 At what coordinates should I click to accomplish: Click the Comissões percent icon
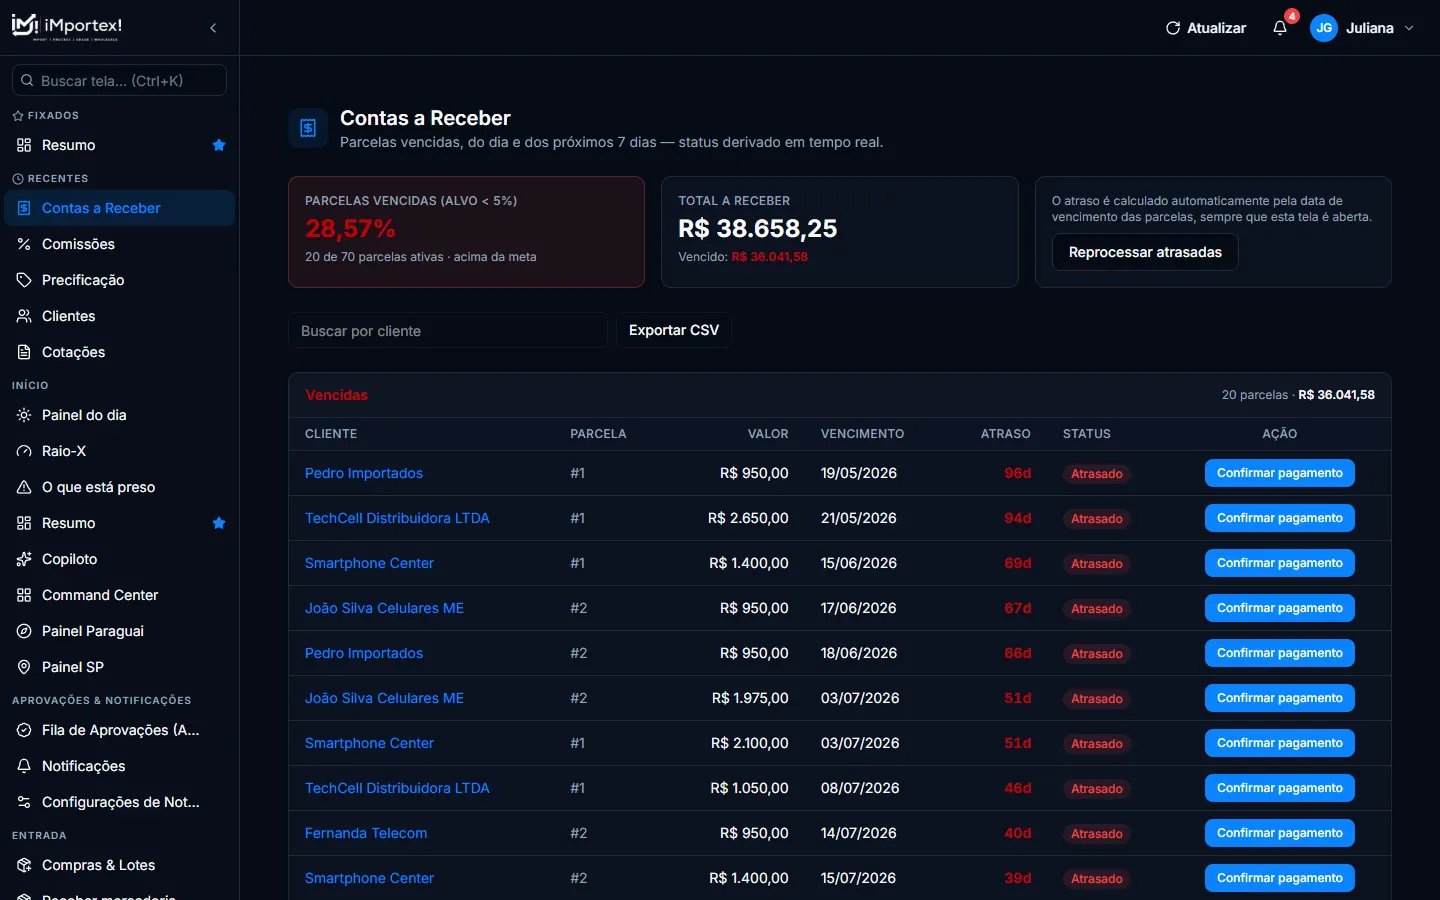click(x=24, y=244)
